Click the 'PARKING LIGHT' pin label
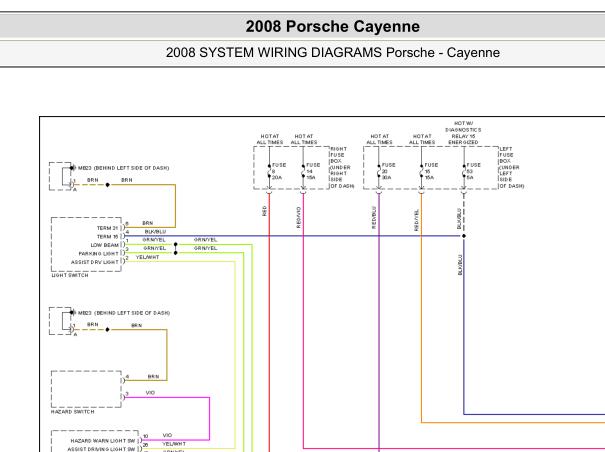The image size is (605, 452). pos(99,254)
